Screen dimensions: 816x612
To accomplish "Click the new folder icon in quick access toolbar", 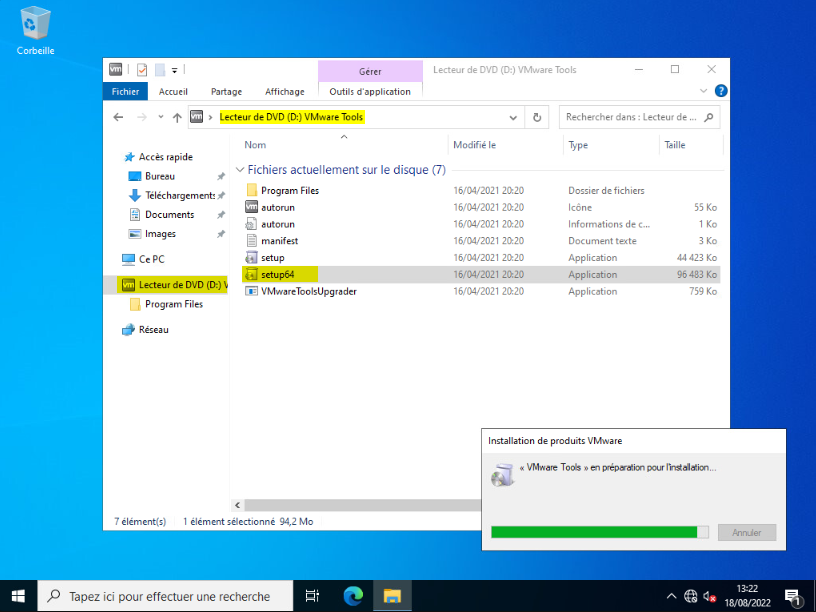I will click(160, 70).
